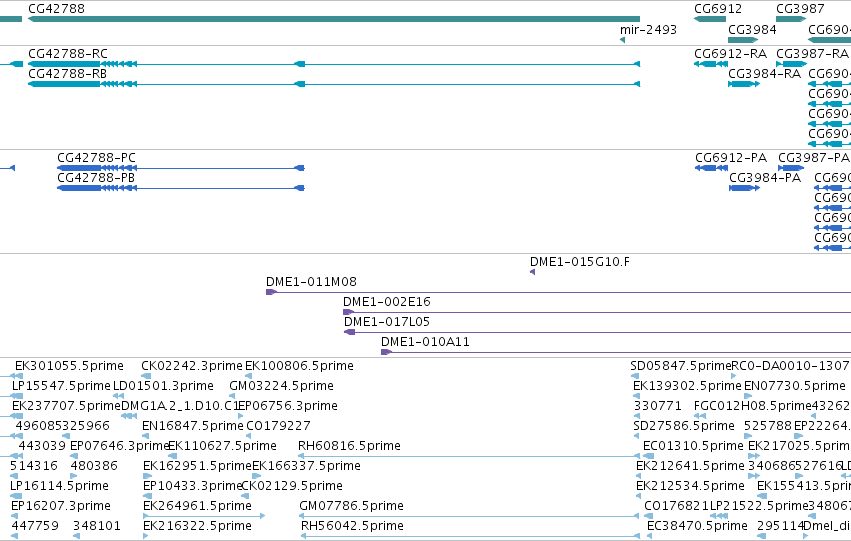Click the 330771 feature label
The width and height of the screenshot is (851, 541).
coord(658,406)
